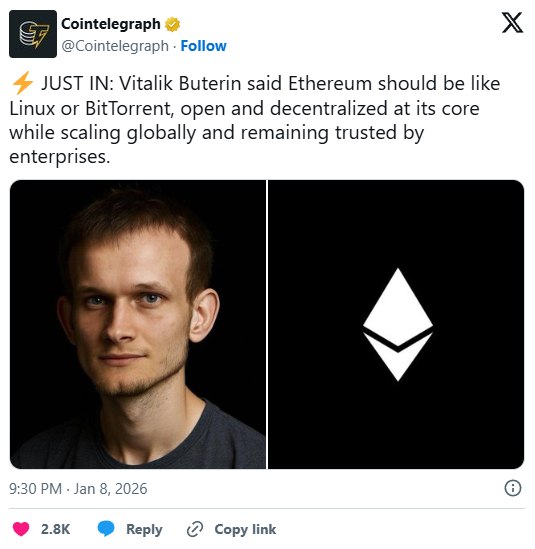This screenshot has width=535, height=549.
Task: Open the 9:30 PM Jan 8, 2026 timestamp
Action: point(78,488)
